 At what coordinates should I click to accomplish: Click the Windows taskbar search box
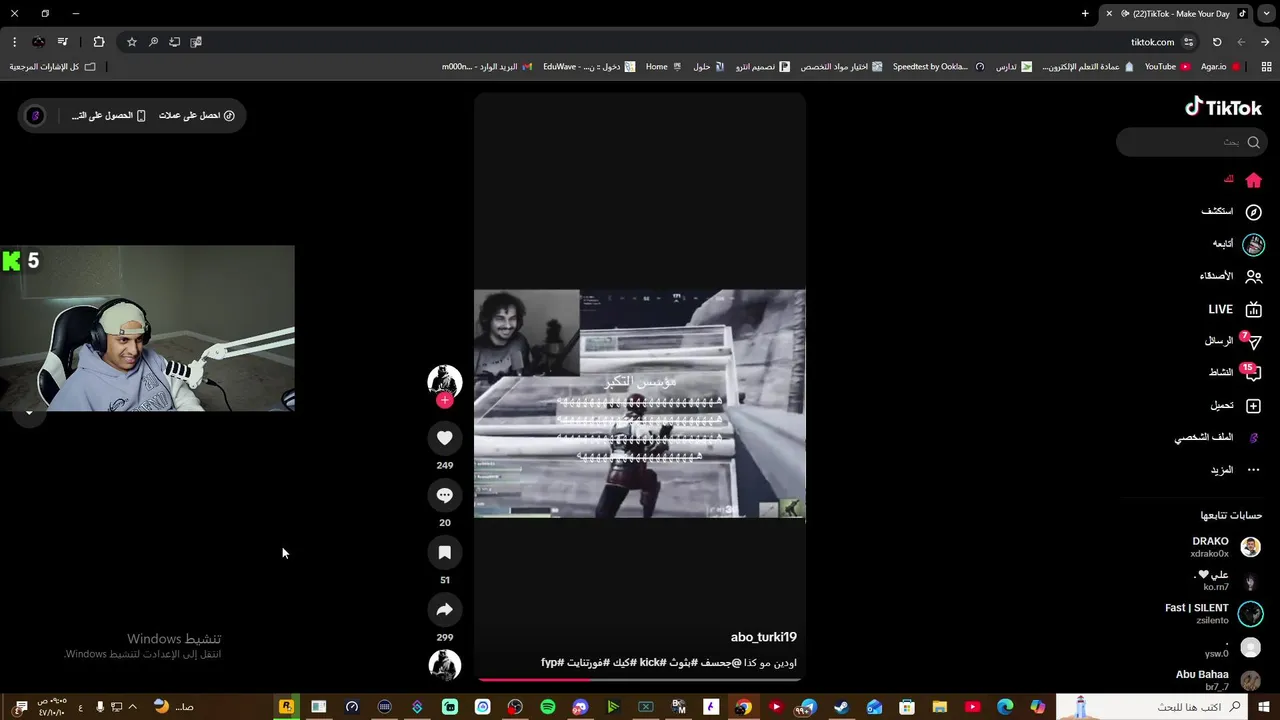pyautogui.click(x=1152, y=707)
